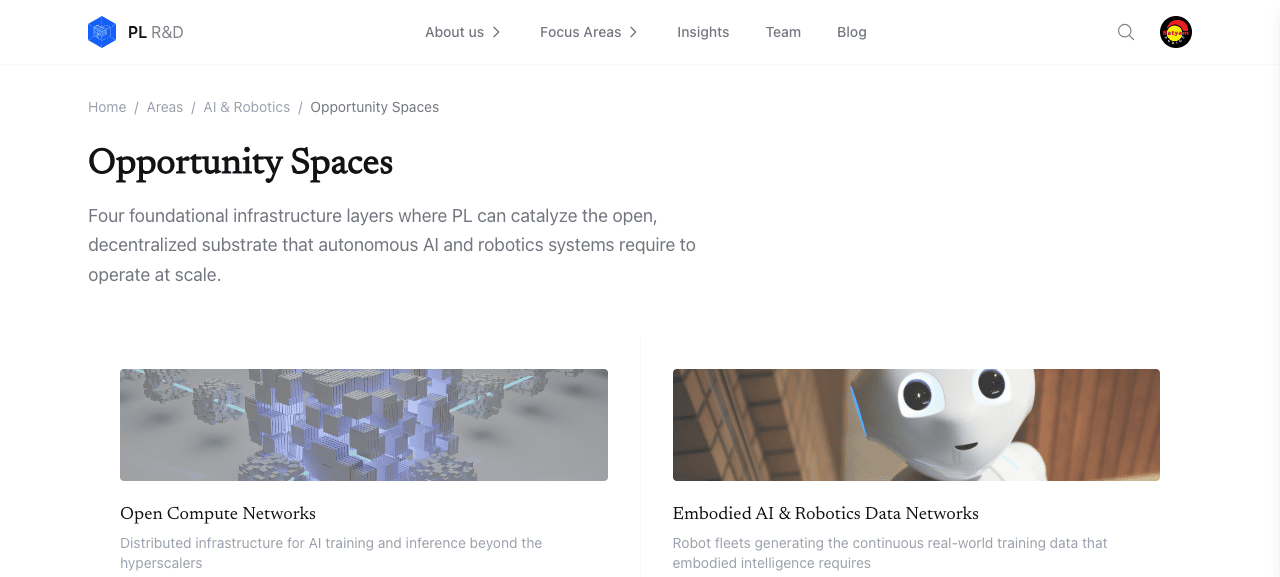
Task: Visit the Blog nav link
Action: [x=852, y=32]
